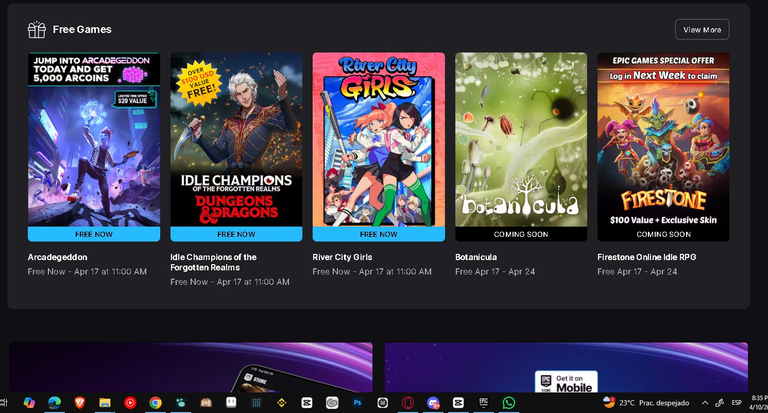768x413 pixels.
Task: Open the Idle Champions cover art thumbnail
Action: pyautogui.click(x=236, y=140)
